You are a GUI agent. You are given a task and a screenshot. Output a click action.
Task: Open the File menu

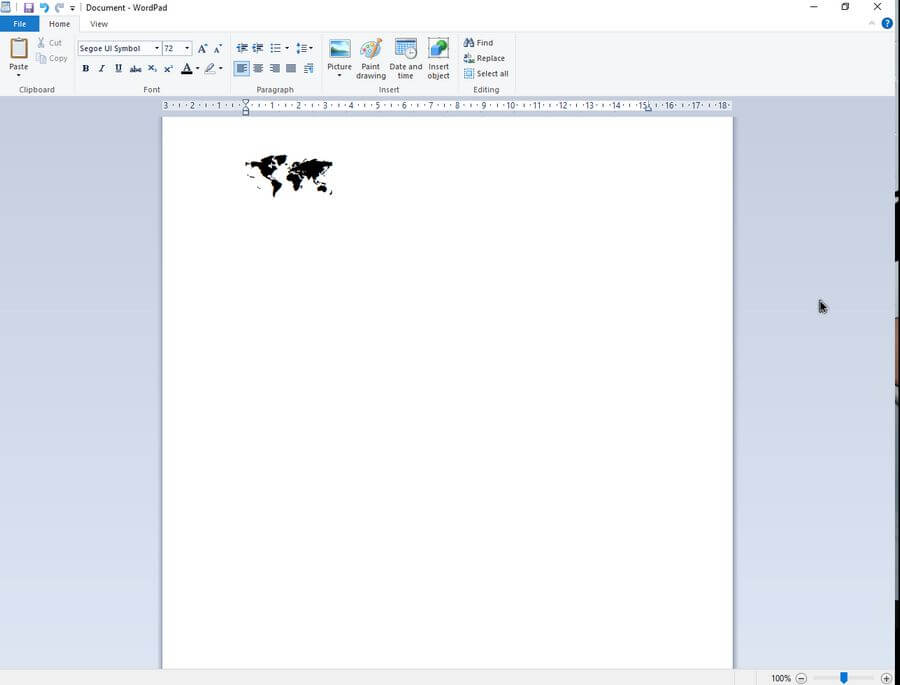click(20, 24)
